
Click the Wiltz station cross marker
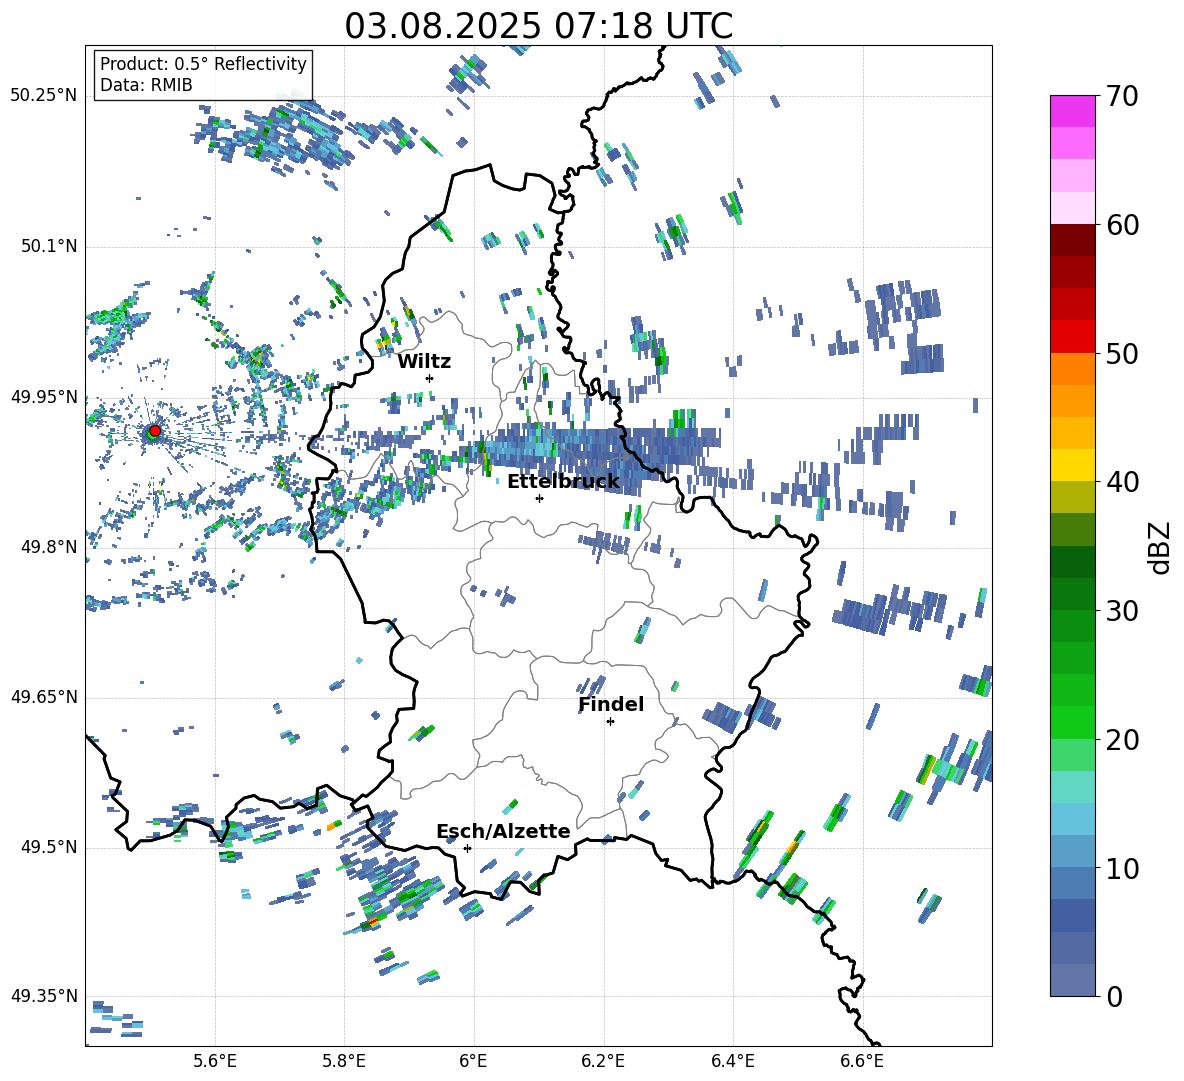(x=430, y=378)
